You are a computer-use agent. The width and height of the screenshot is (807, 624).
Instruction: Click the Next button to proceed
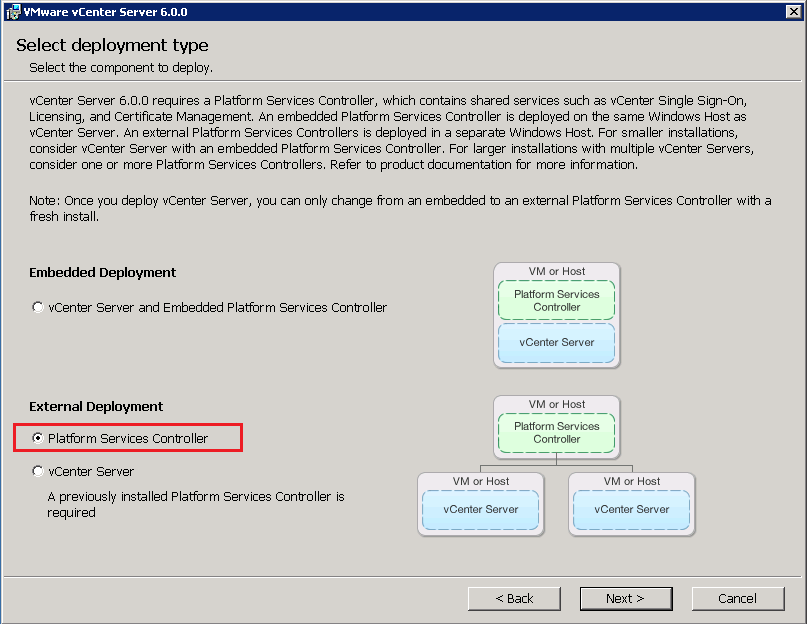626,598
